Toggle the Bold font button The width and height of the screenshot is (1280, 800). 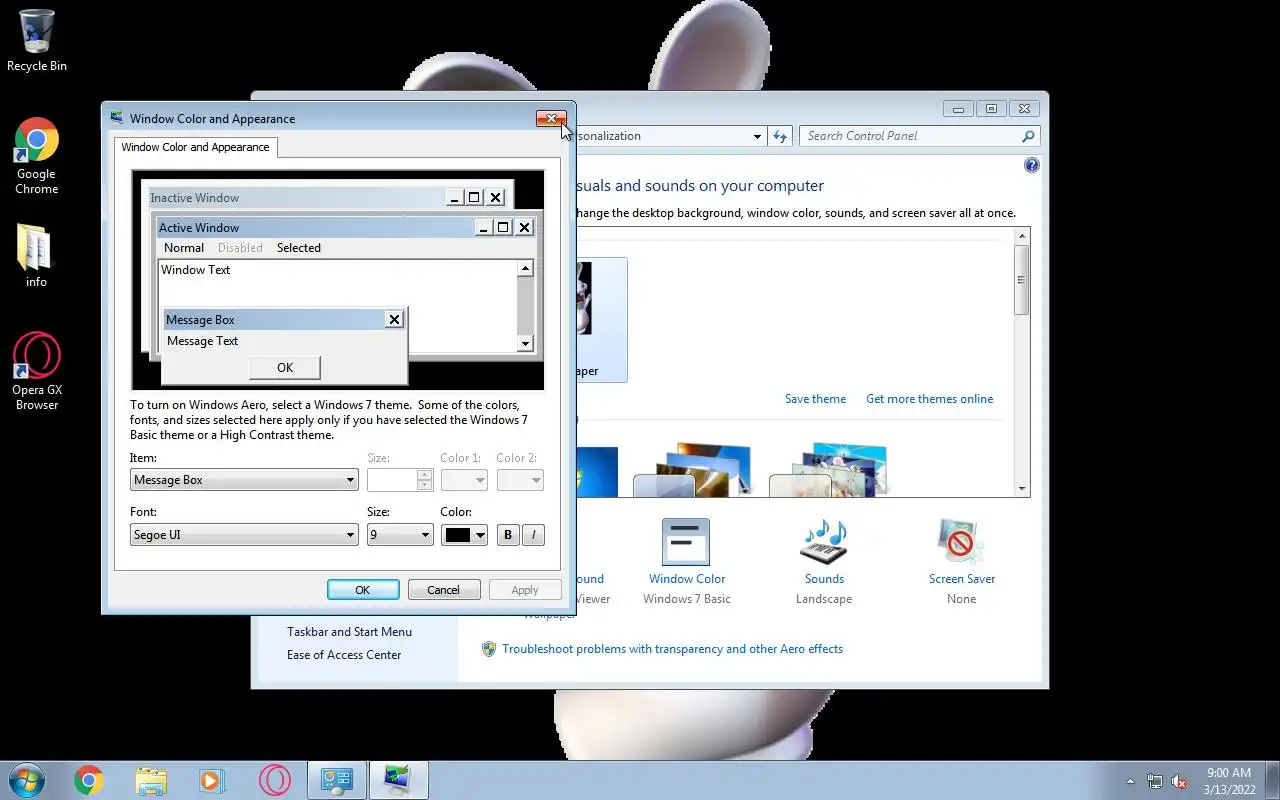508,535
